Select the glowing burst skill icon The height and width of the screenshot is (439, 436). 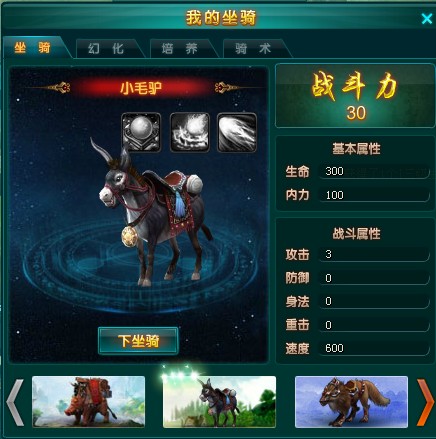click(190, 132)
